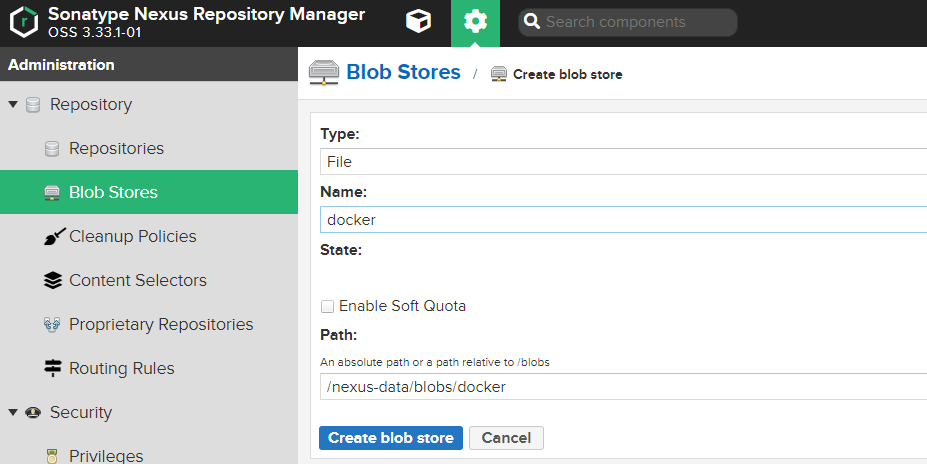Click the State: field label
Screen dimensions: 927x464
pyautogui.click(x=341, y=250)
